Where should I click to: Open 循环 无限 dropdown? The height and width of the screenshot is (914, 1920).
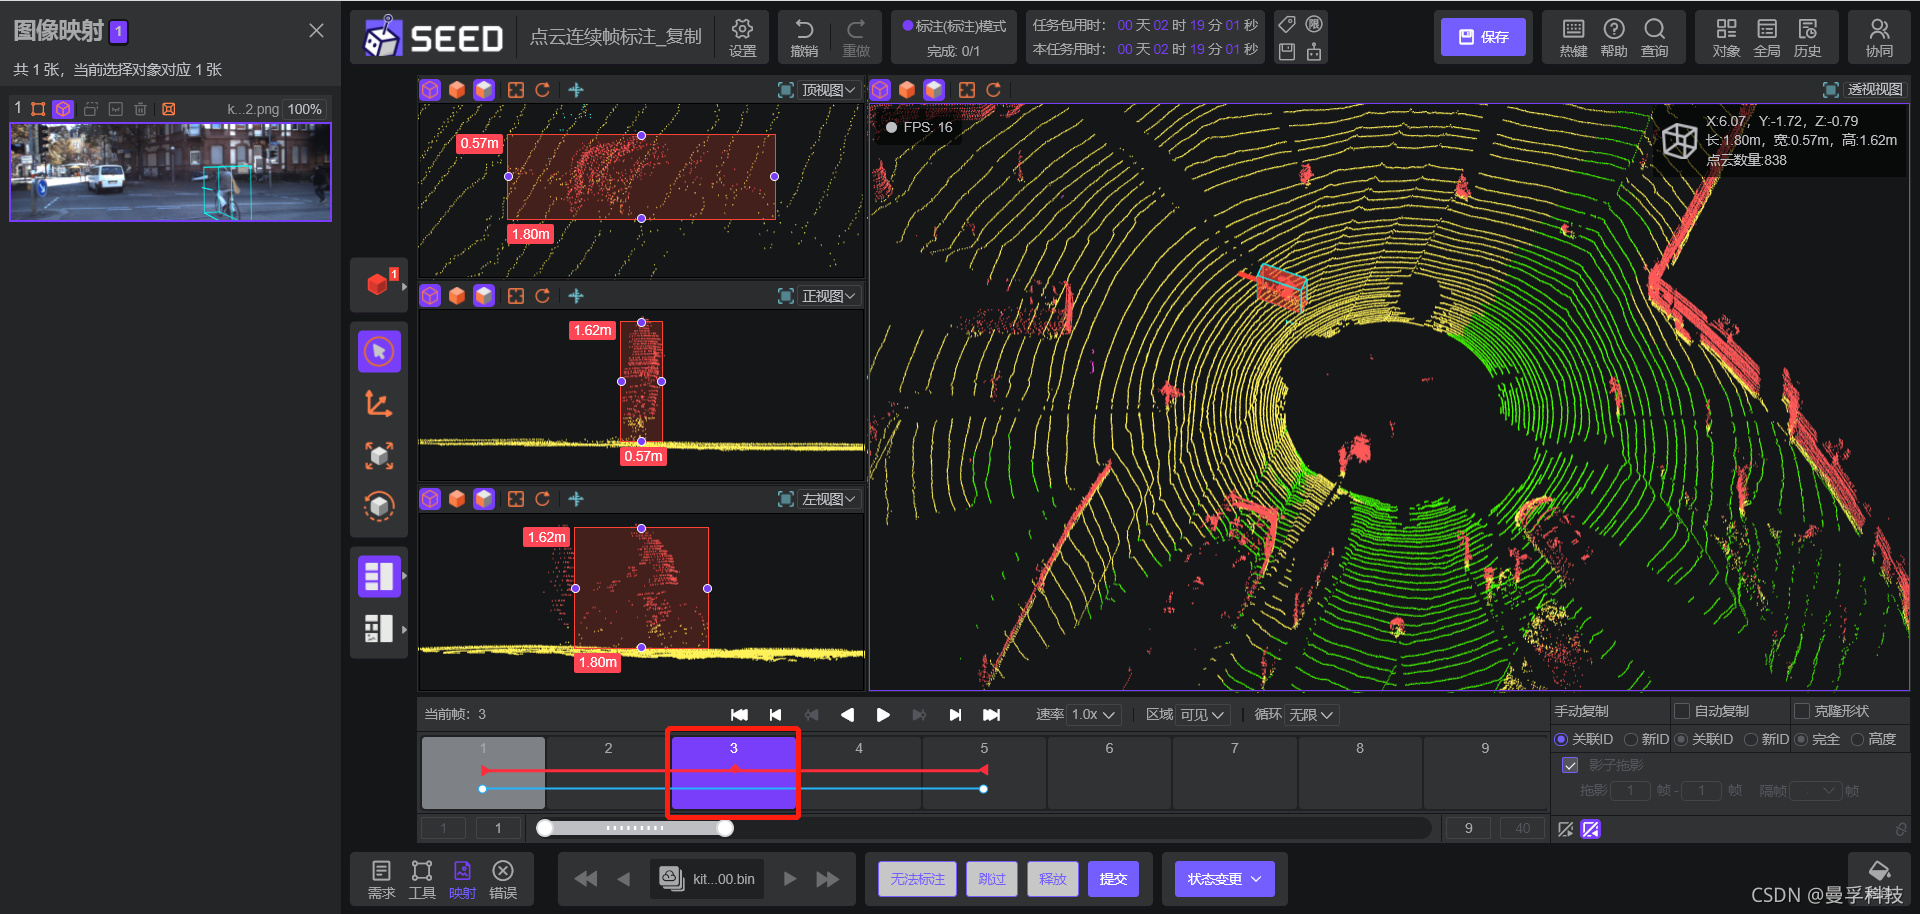point(1311,715)
